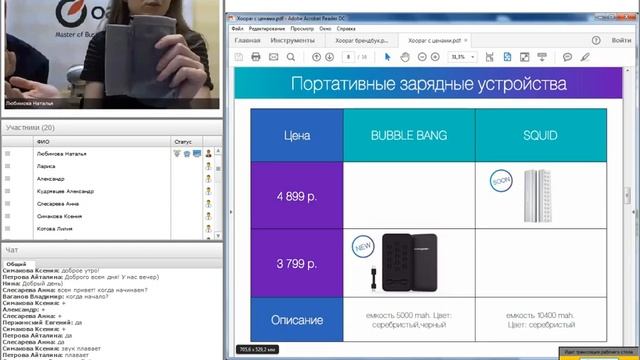Click the Войти sign-in button
Image resolution: width=640 pixels, height=360 pixels.
point(621,40)
